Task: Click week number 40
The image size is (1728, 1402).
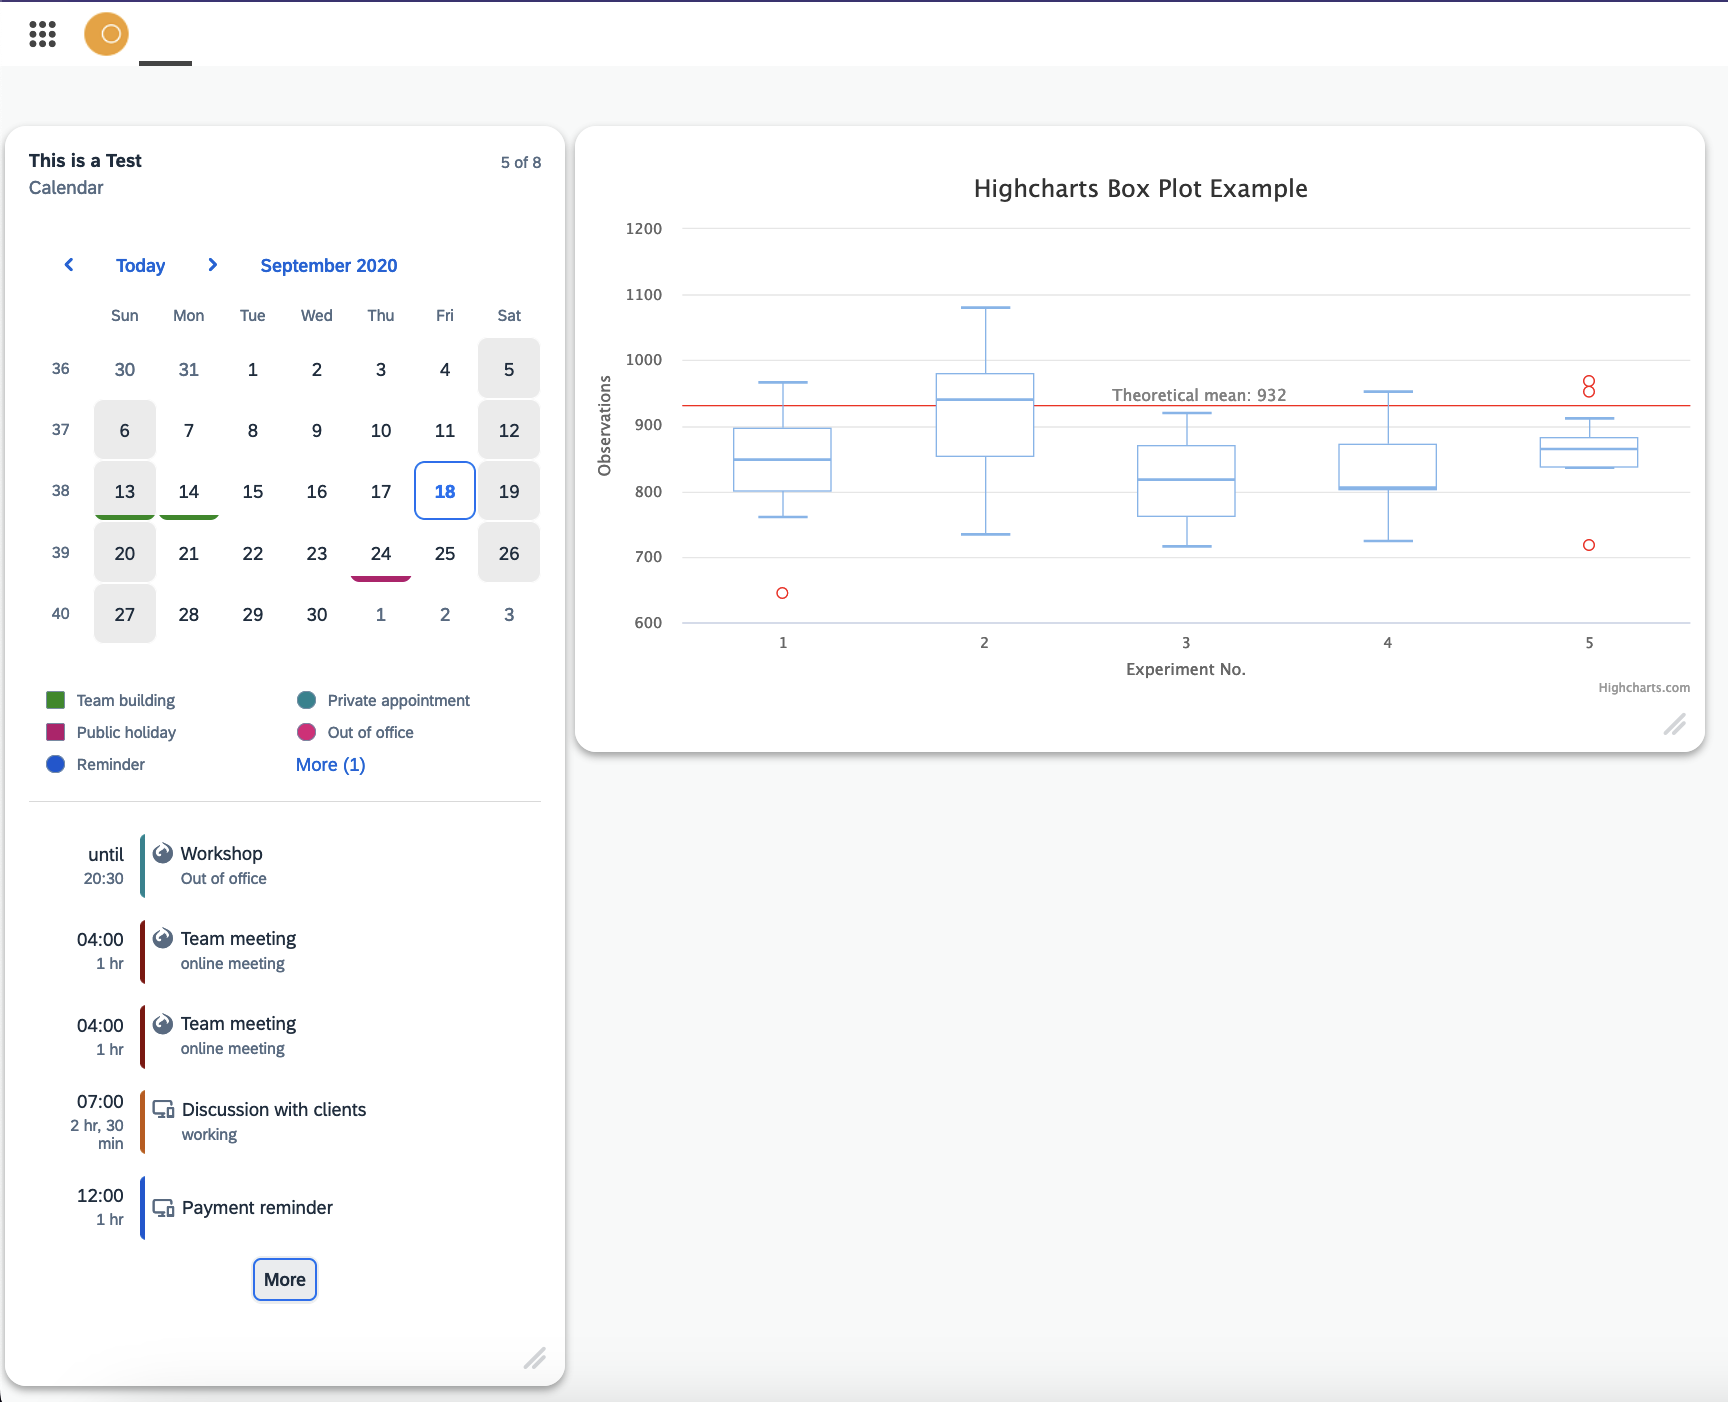Action: [61, 614]
